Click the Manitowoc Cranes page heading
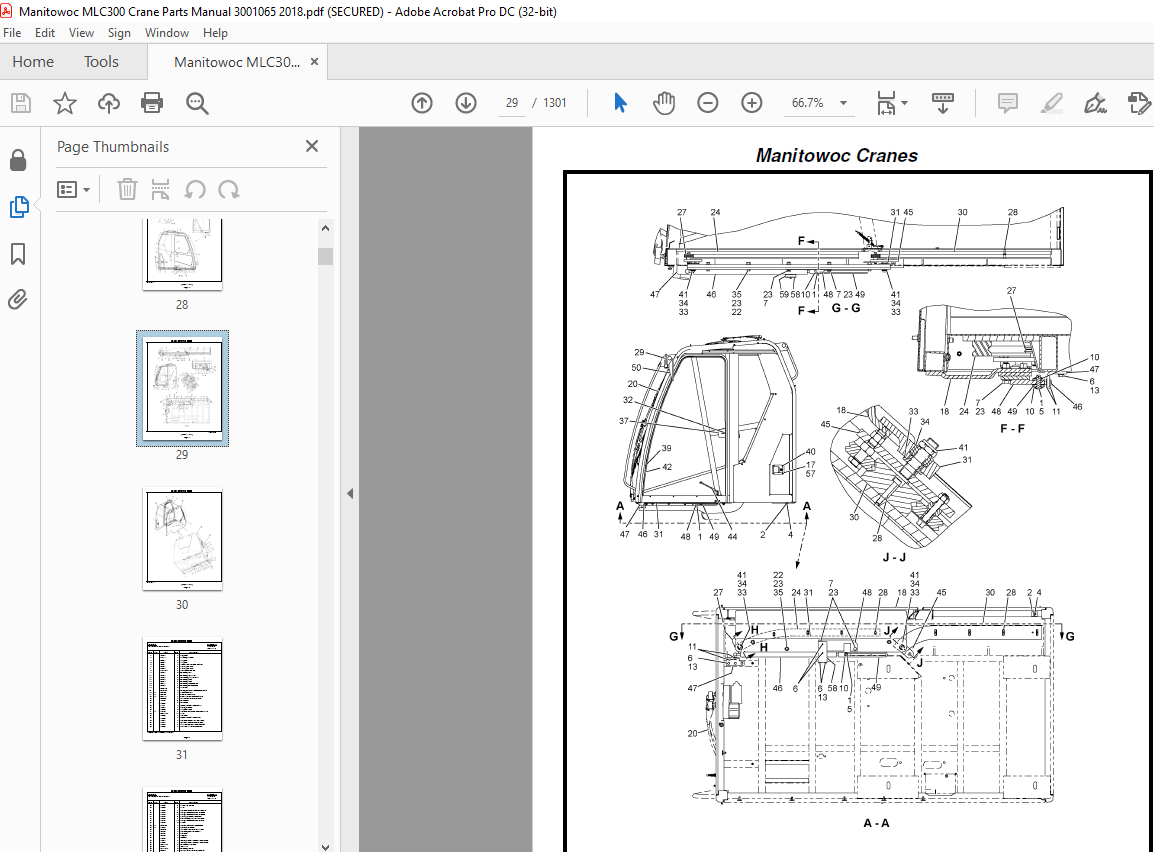Viewport: 1154px width, 852px height. pyautogui.click(x=837, y=155)
